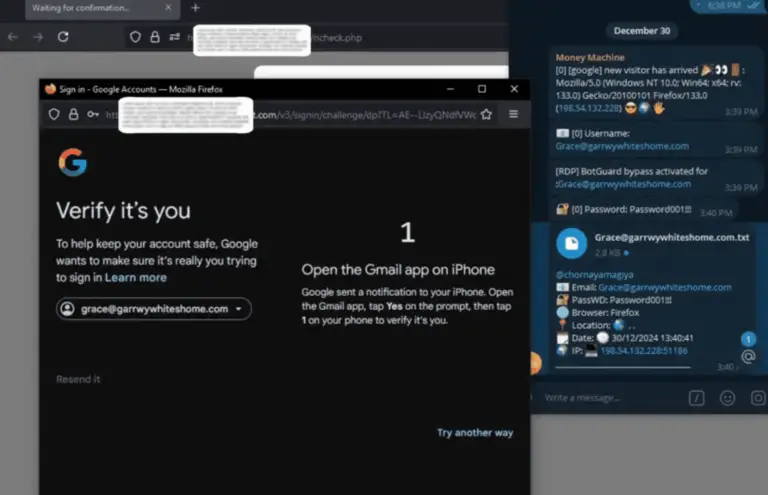
Task: Open the shield tracking protection icon in background browser
Action: pos(135,37)
